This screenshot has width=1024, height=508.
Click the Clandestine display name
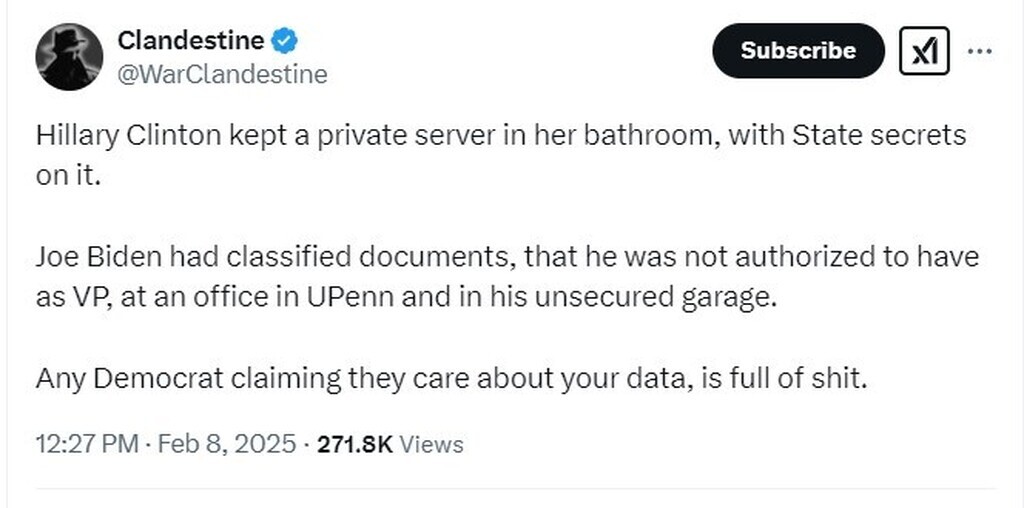coord(191,41)
